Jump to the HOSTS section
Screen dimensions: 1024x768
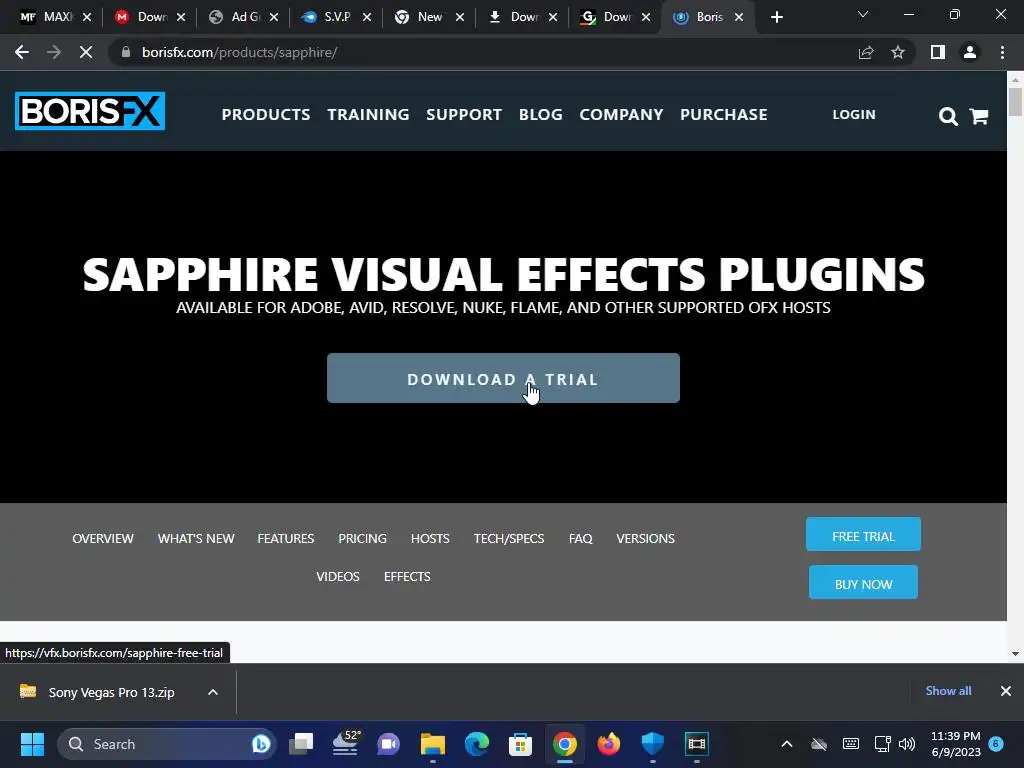[430, 539]
